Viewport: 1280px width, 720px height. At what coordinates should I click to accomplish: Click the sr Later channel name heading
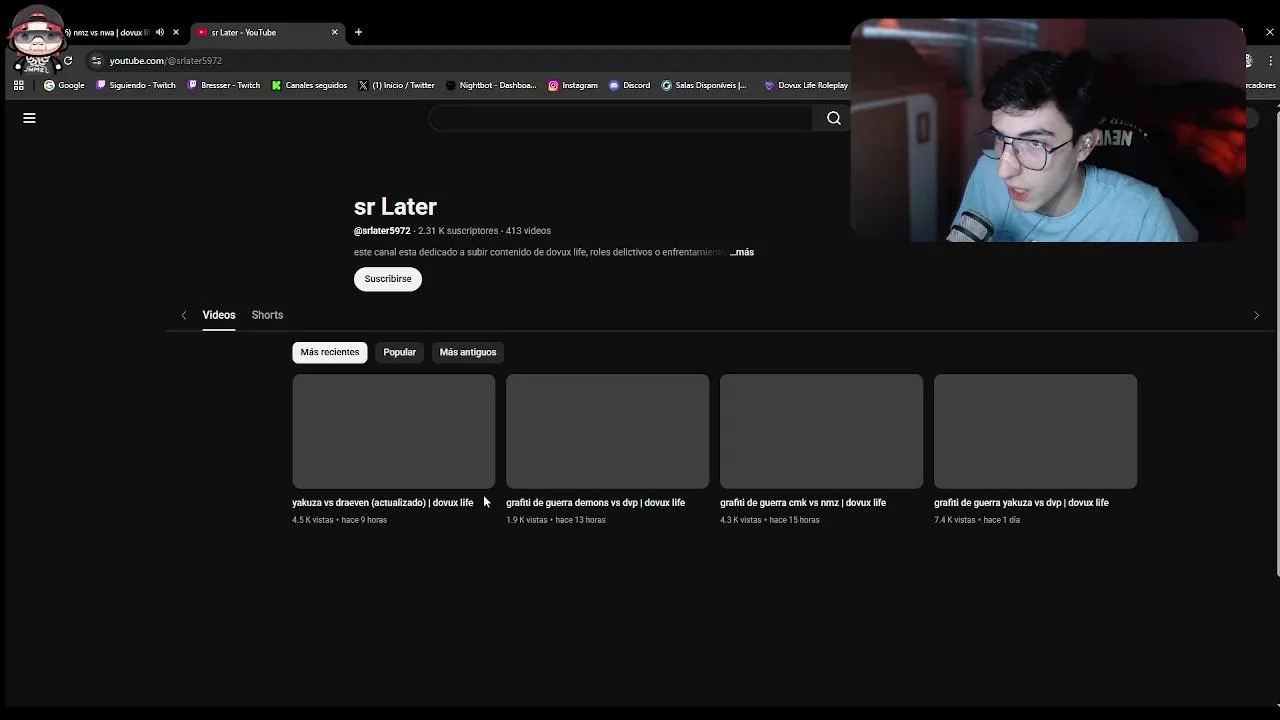[x=395, y=207]
